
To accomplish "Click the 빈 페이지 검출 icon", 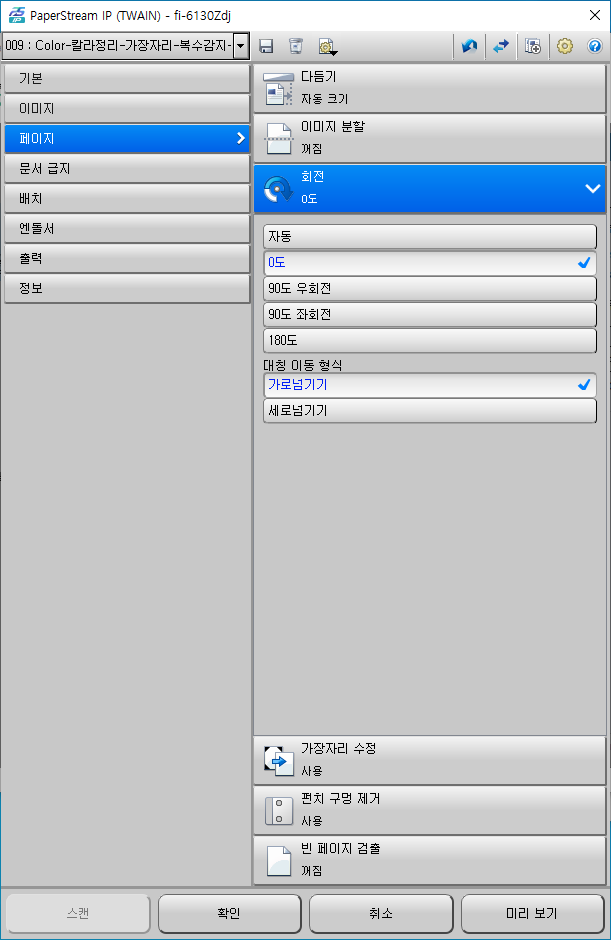I will click(x=278, y=861).
